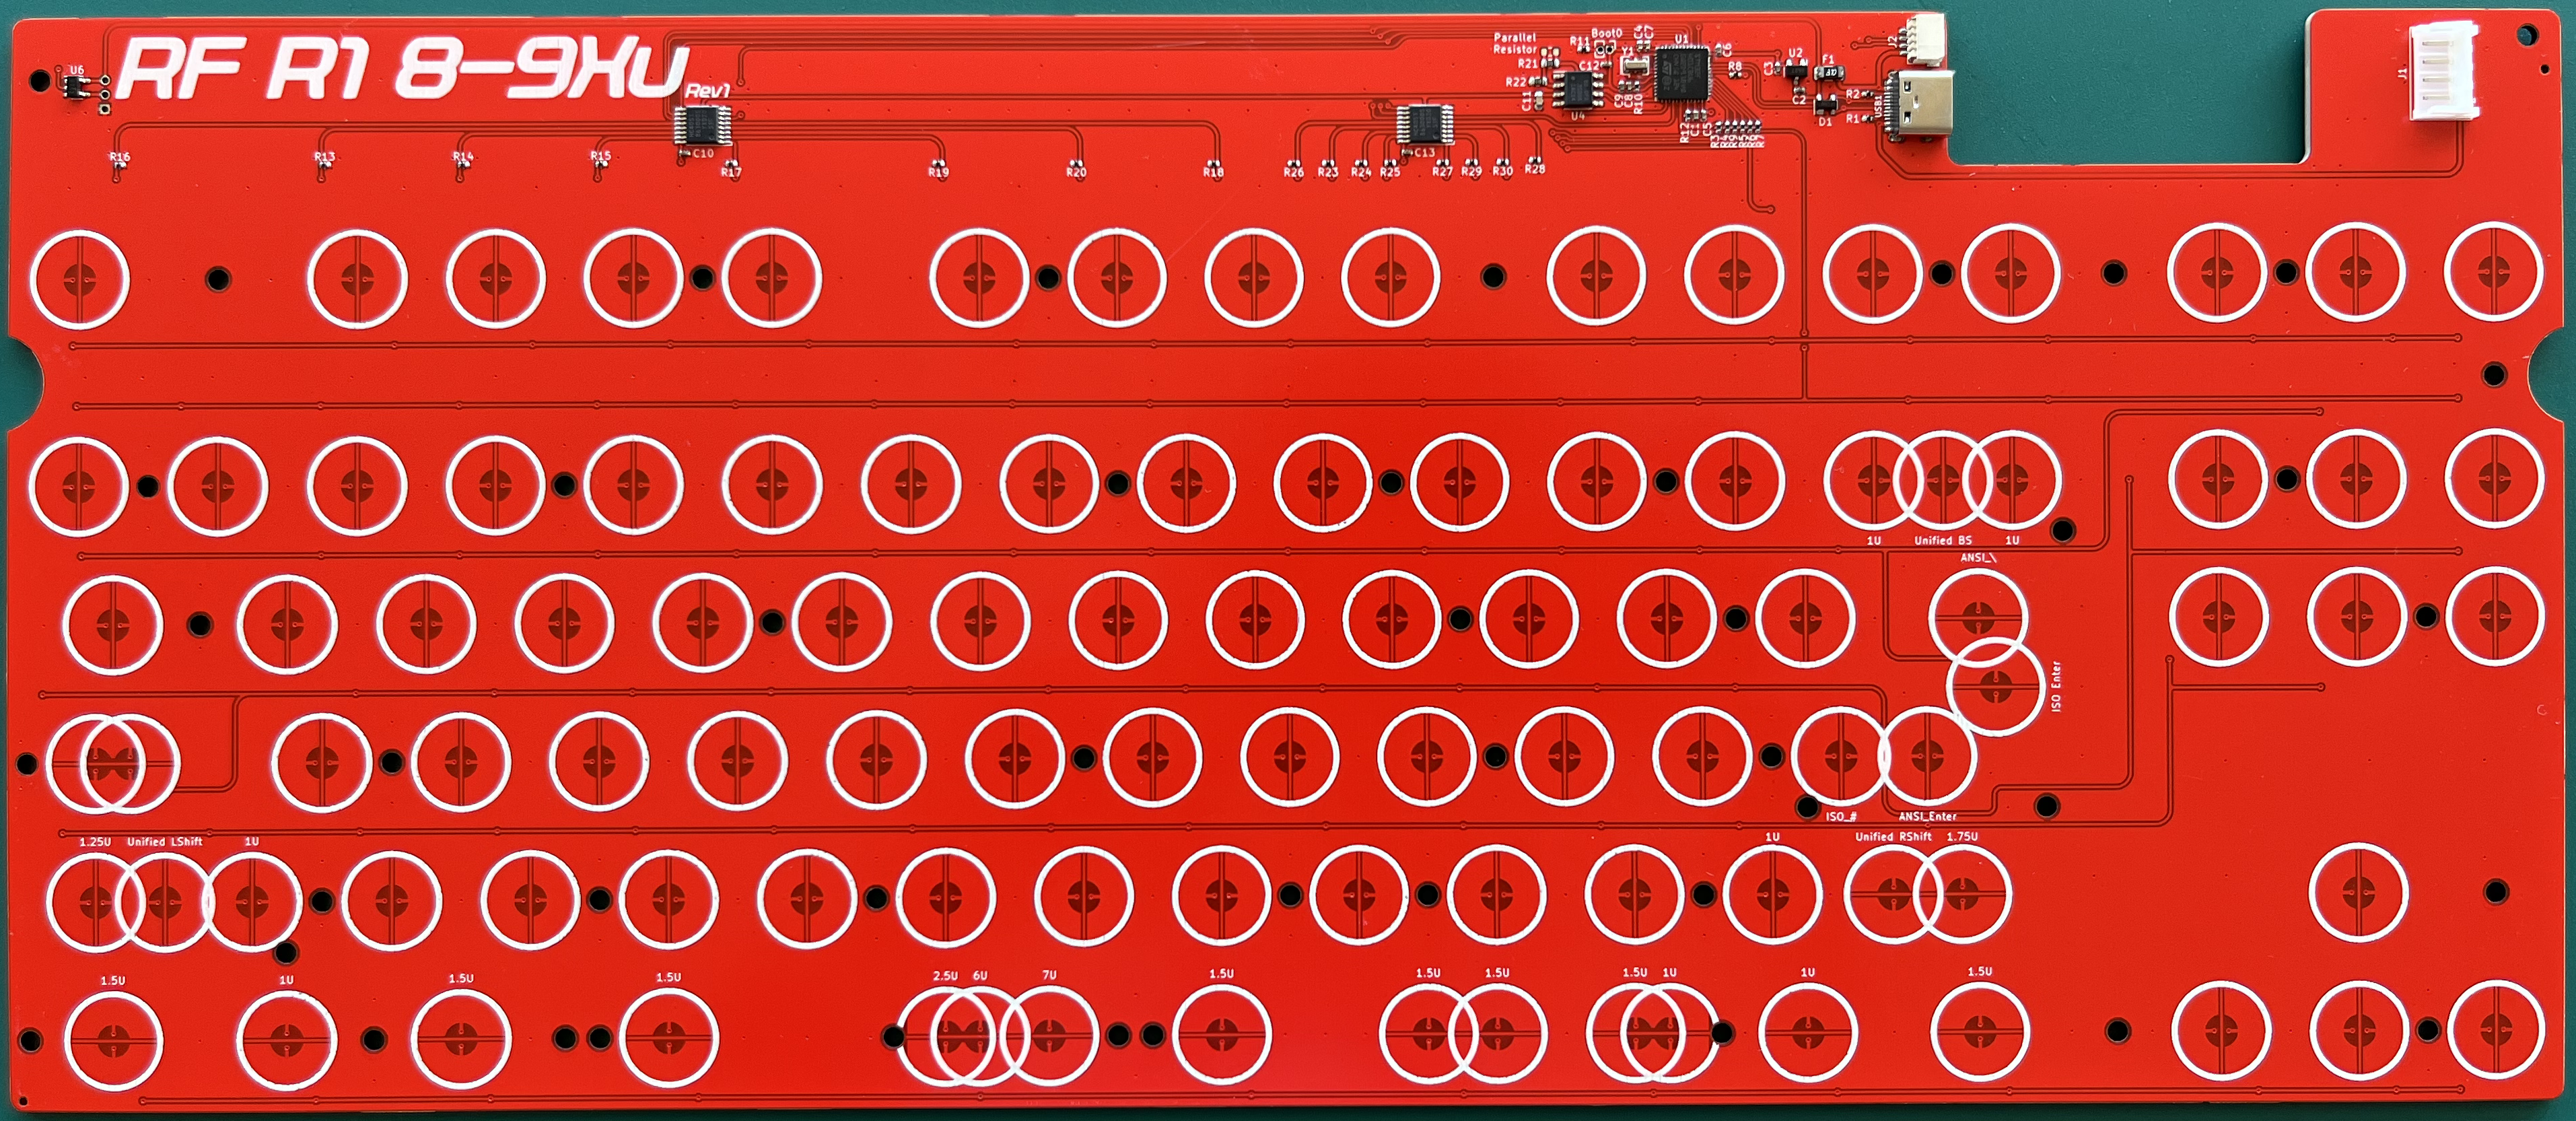Select the "ISO_#" key label
Screen dimensions: 2576x1121
[x=1841, y=817]
